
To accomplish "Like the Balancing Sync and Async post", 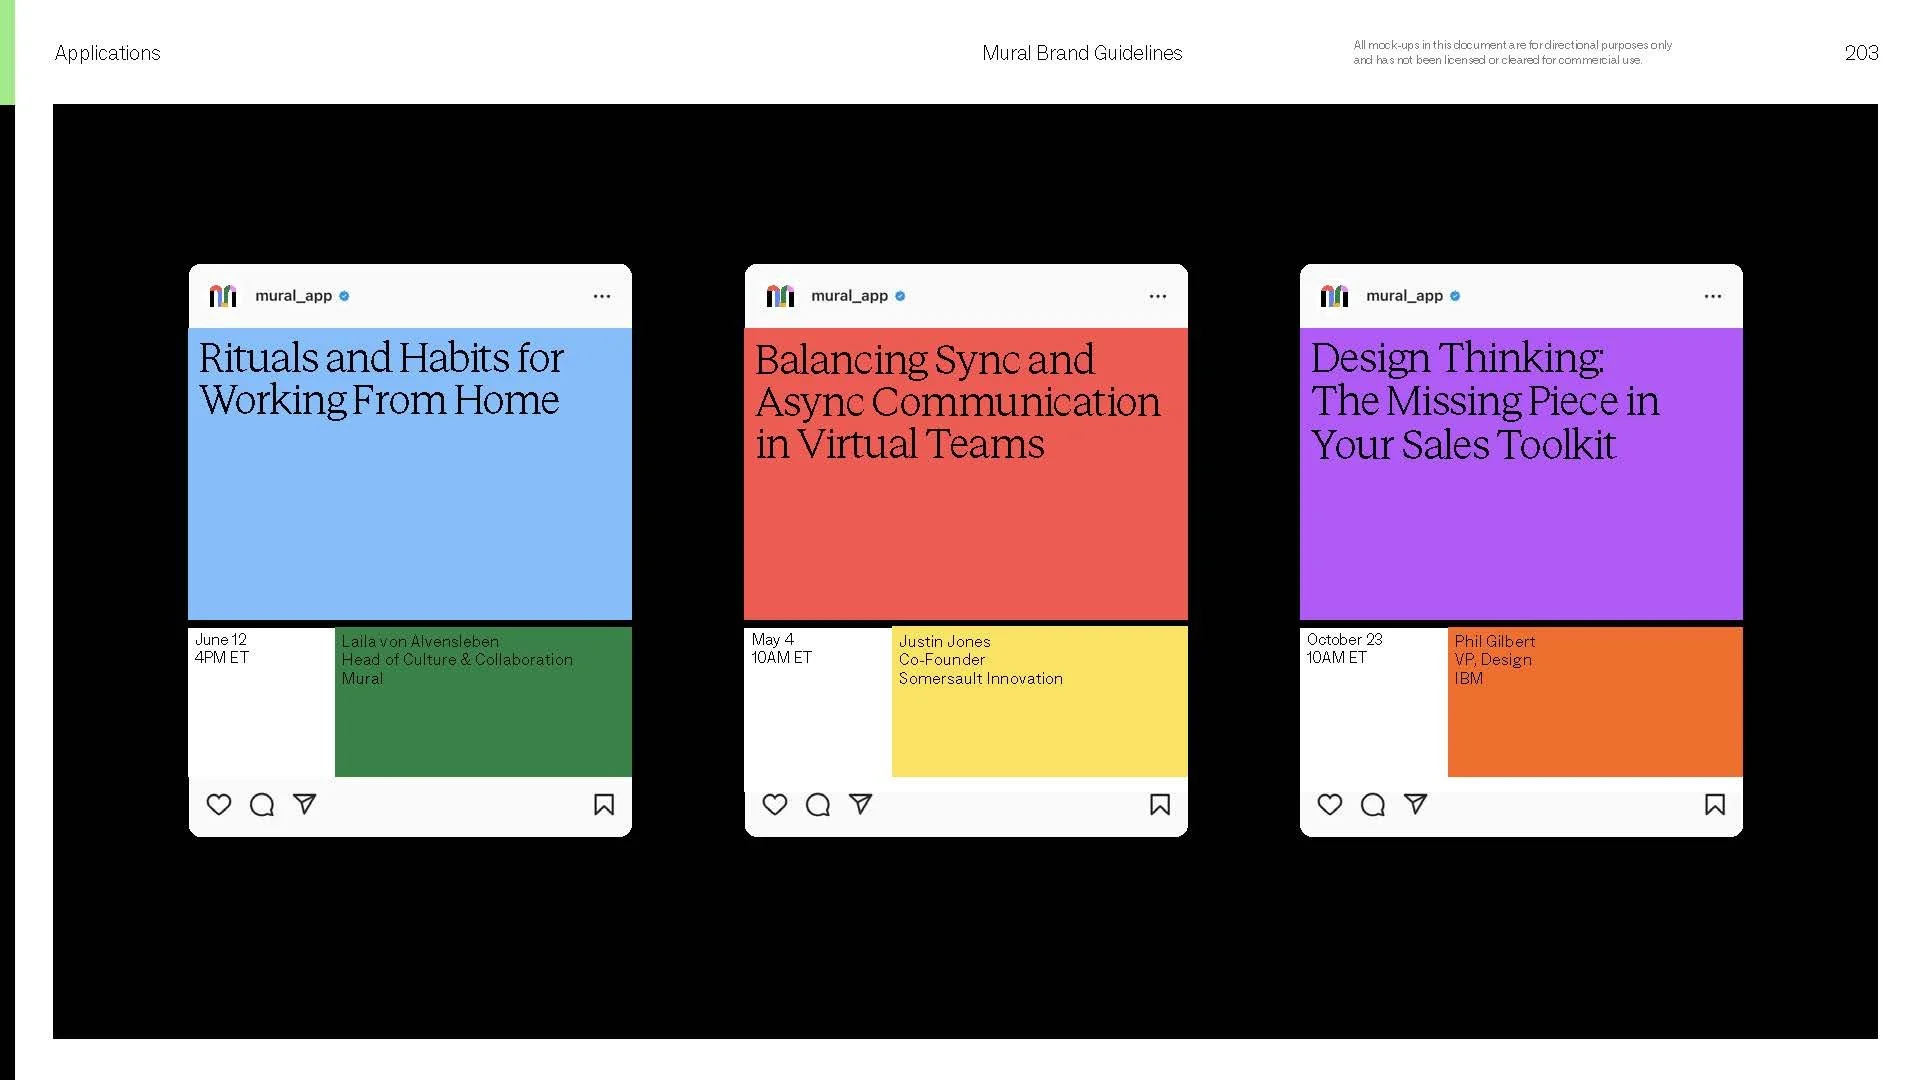I will tap(775, 804).
